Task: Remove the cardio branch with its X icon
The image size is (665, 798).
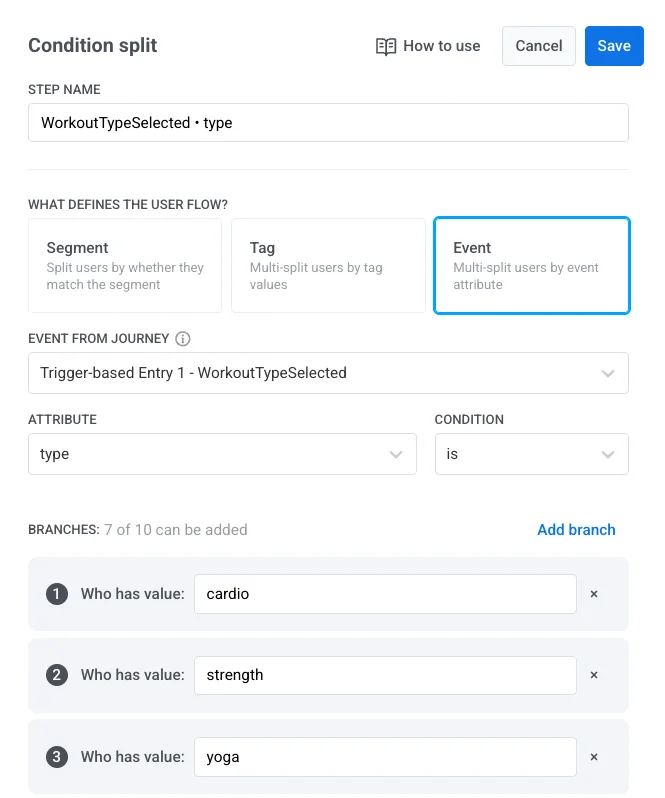Action: [x=594, y=594]
